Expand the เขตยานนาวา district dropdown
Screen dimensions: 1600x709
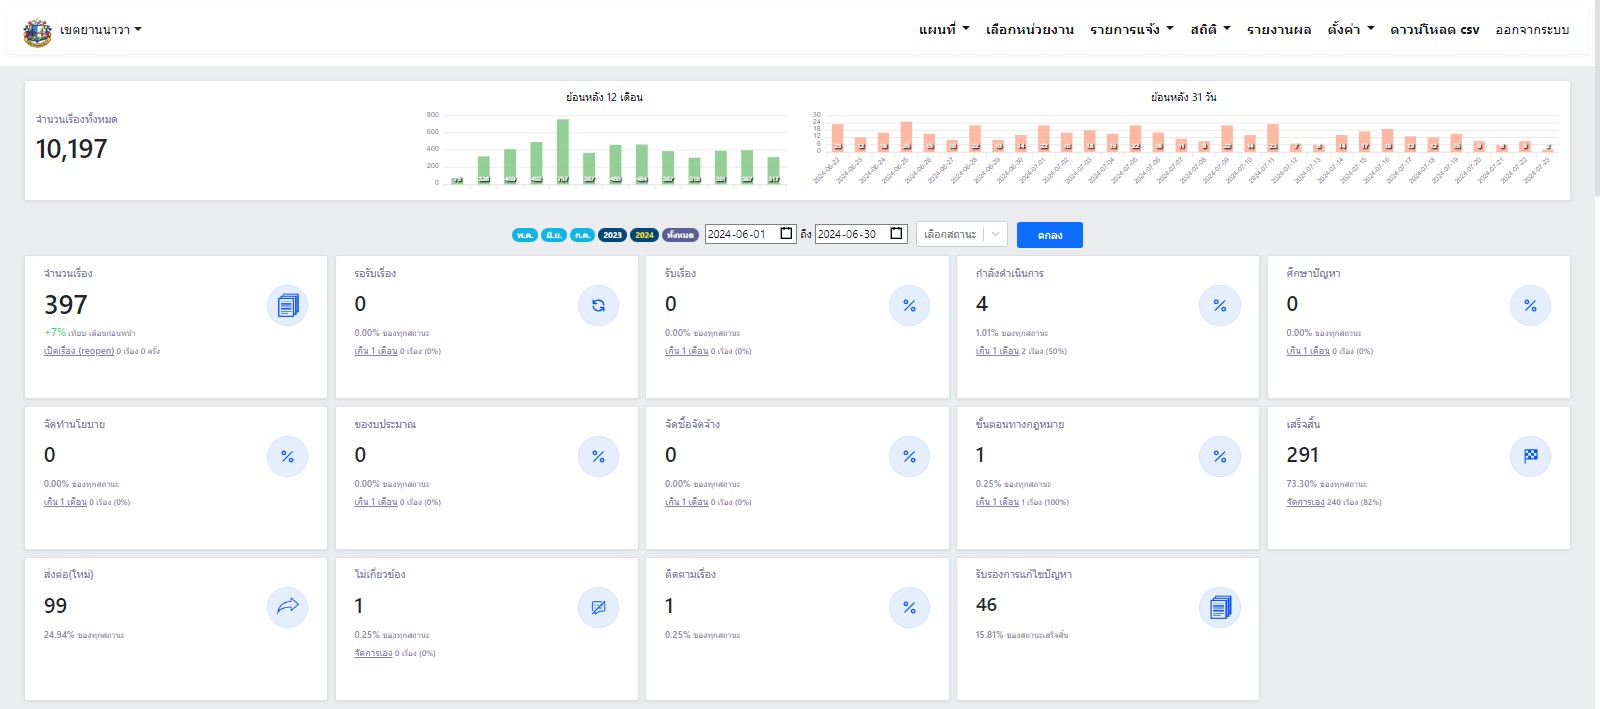100,30
